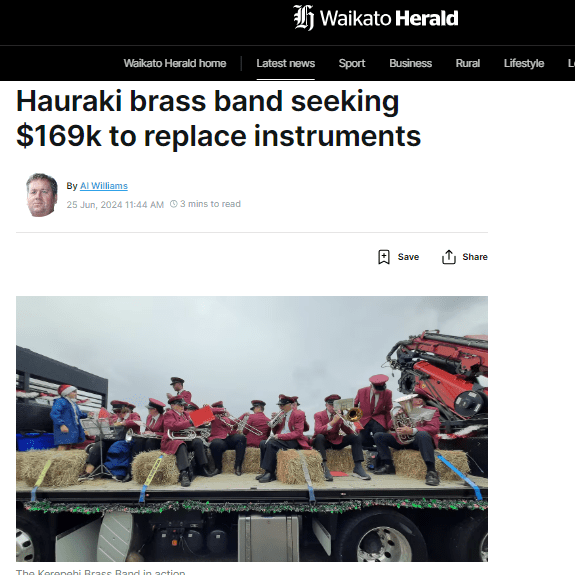Image resolution: width=575 pixels, height=575 pixels.
Task: Open the Lifestyle section
Action: click(x=524, y=63)
